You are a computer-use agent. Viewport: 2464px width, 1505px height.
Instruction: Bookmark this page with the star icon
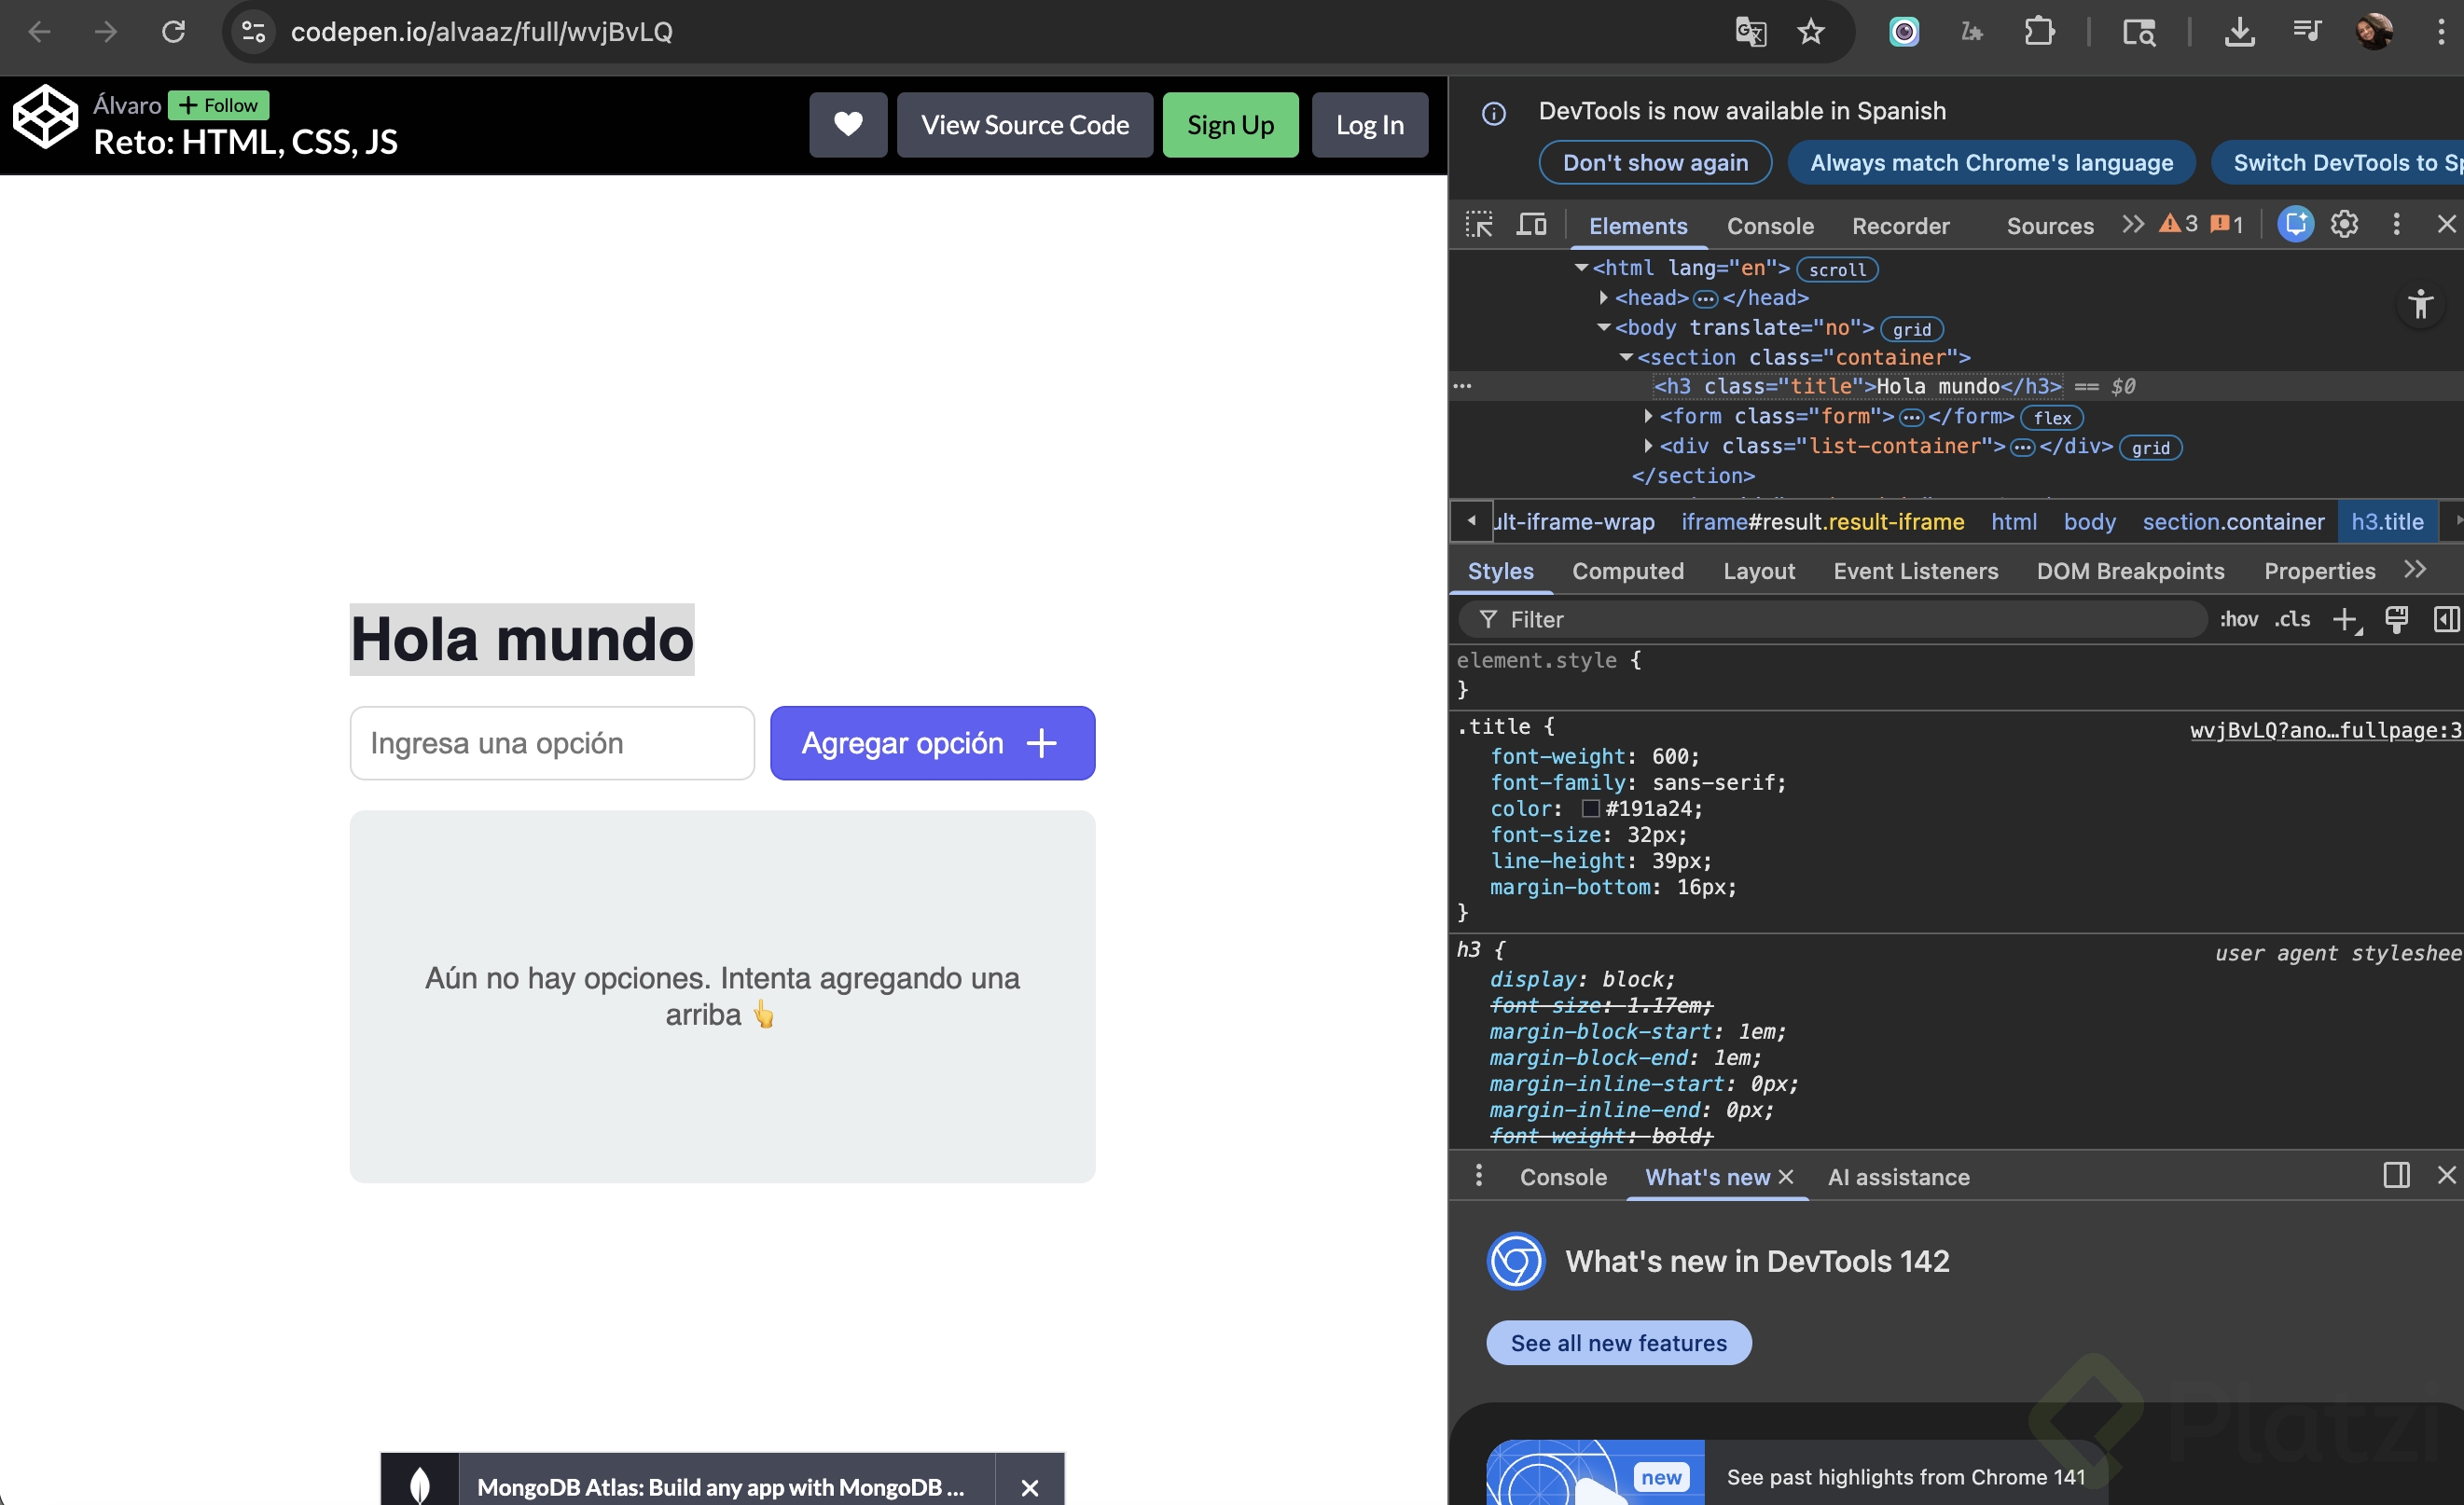[1811, 32]
